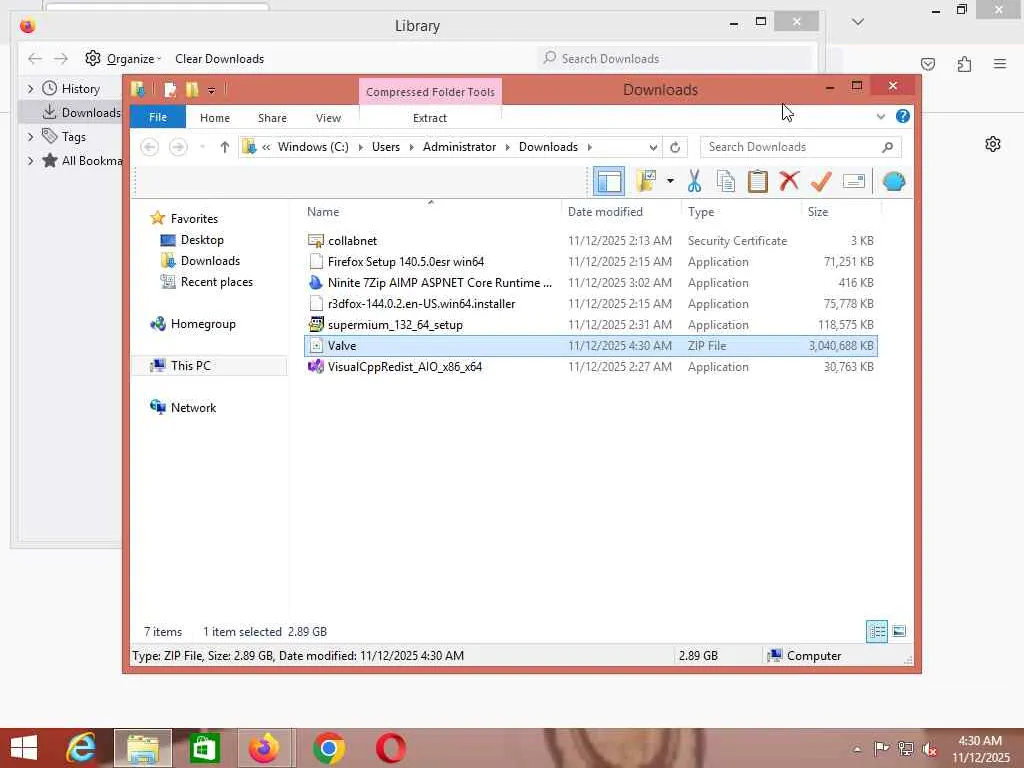Image resolution: width=1024 pixels, height=768 pixels.
Task: Click Users in the address breadcrumb
Action: (x=386, y=147)
